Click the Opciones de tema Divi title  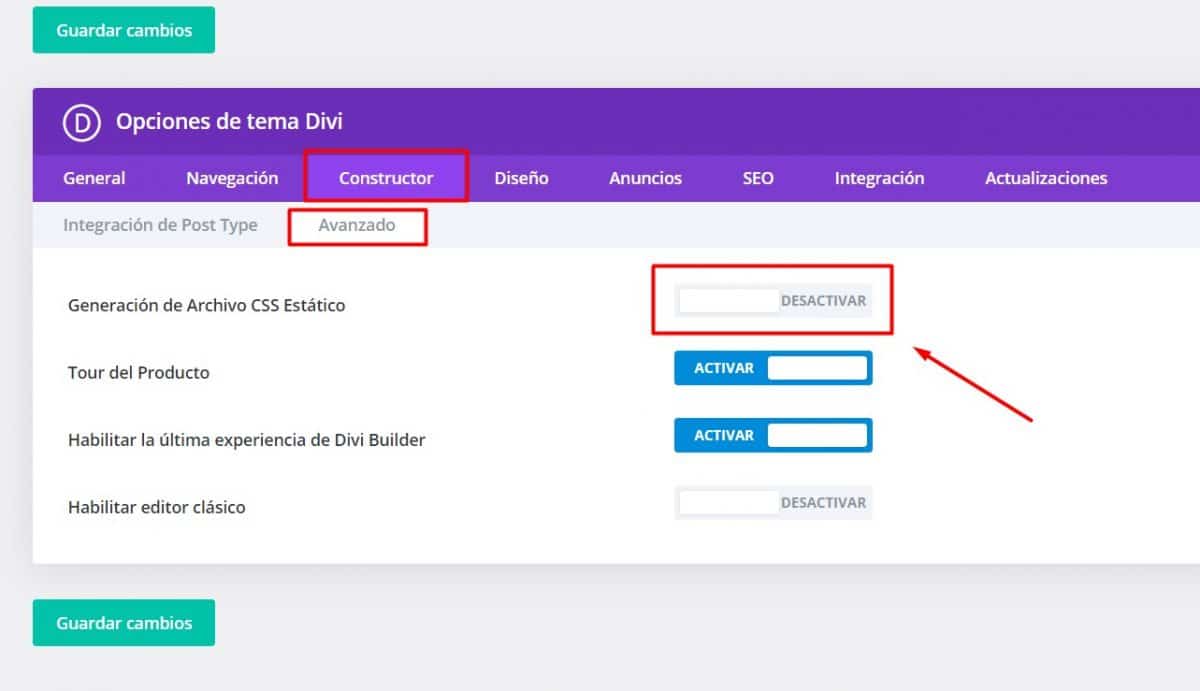[229, 122]
